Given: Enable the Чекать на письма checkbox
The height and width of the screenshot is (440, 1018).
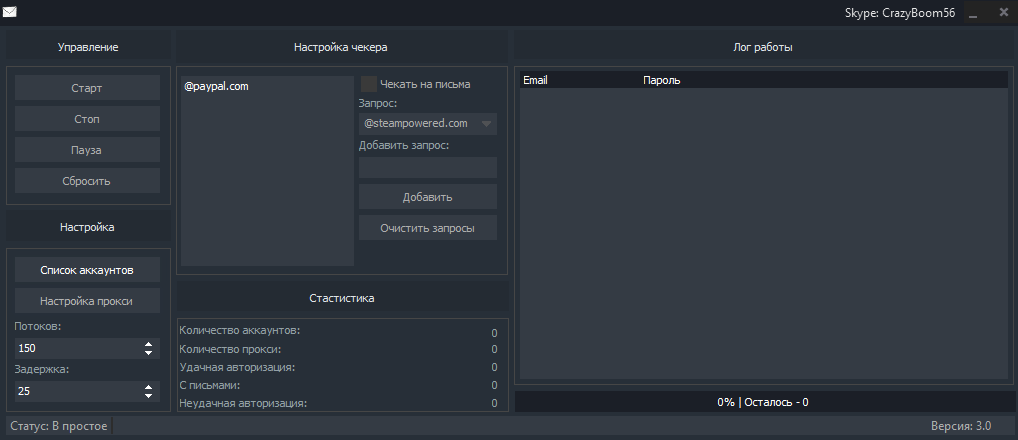Looking at the screenshot, I should pyautogui.click(x=369, y=84).
